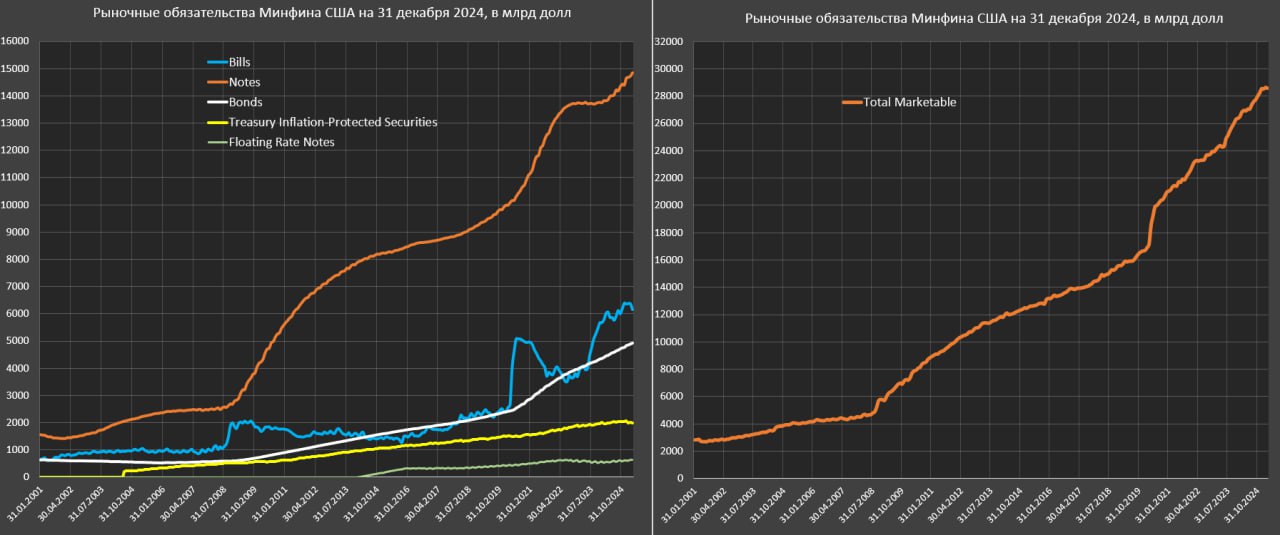Click the end point of Total Marketable line
Image resolution: width=1280 pixels, height=535 pixels.
(x=1267, y=89)
